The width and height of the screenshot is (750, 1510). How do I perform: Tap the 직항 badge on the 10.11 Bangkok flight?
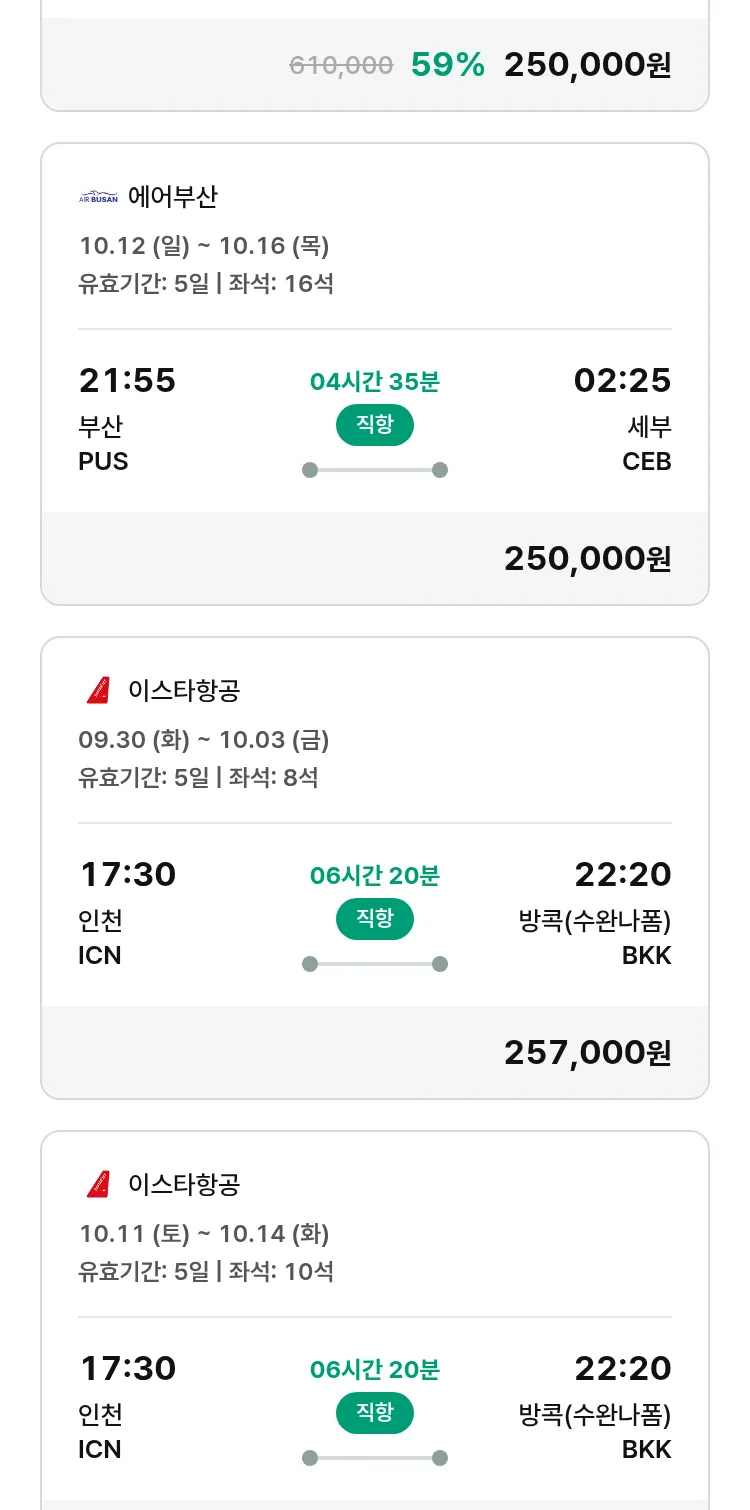coord(374,1413)
